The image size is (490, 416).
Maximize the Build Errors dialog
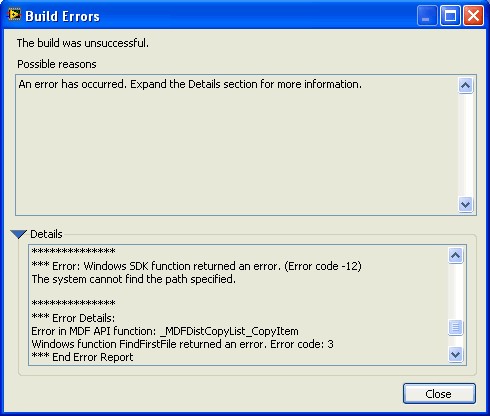tap(450, 16)
